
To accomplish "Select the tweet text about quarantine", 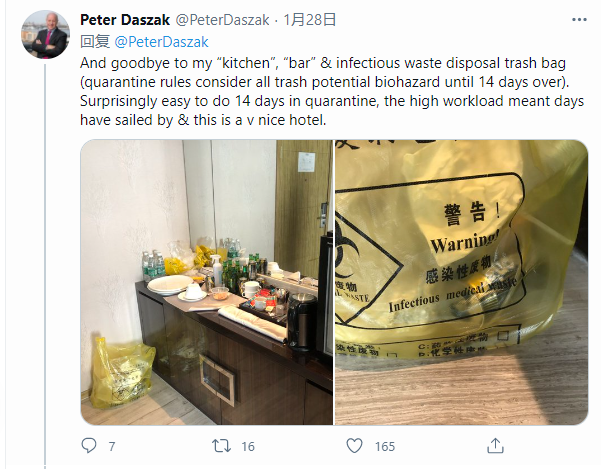I will pos(332,92).
